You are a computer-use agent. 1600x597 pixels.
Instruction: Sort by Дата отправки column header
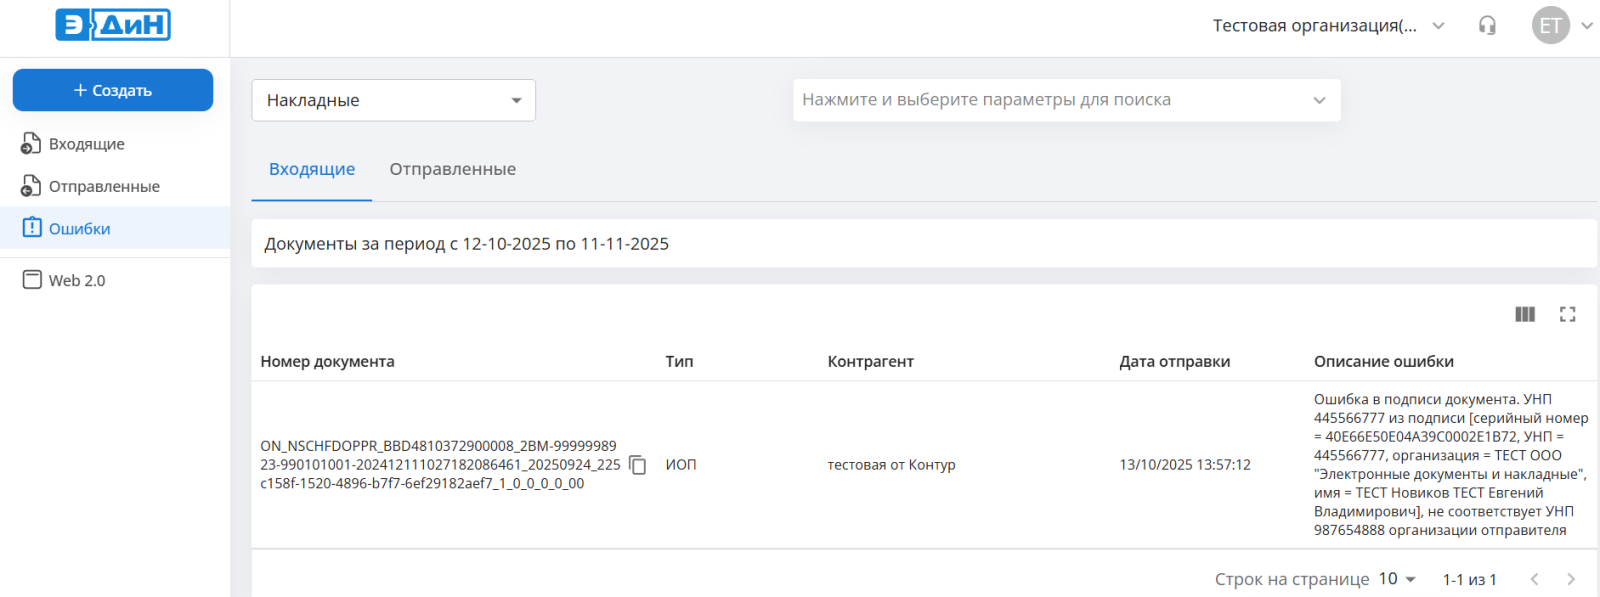pos(1174,362)
